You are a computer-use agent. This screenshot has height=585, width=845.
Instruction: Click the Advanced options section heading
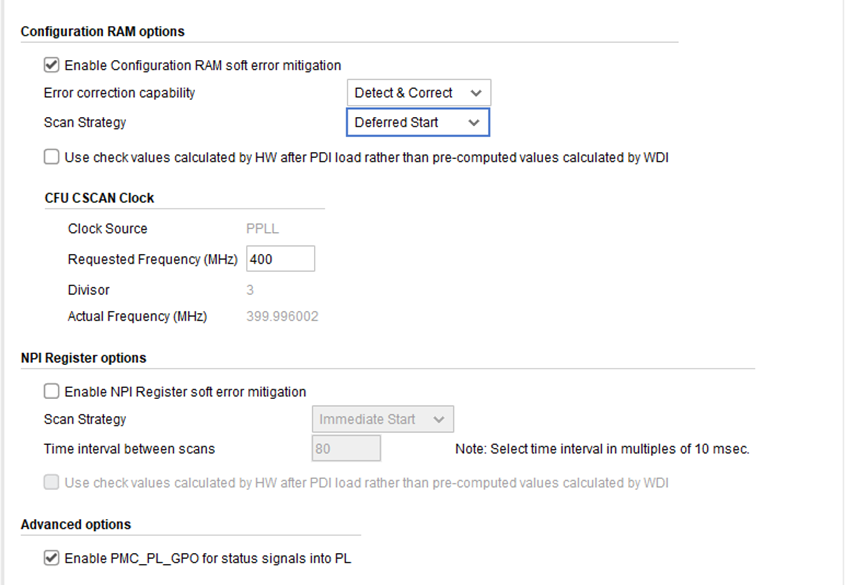coord(76,524)
